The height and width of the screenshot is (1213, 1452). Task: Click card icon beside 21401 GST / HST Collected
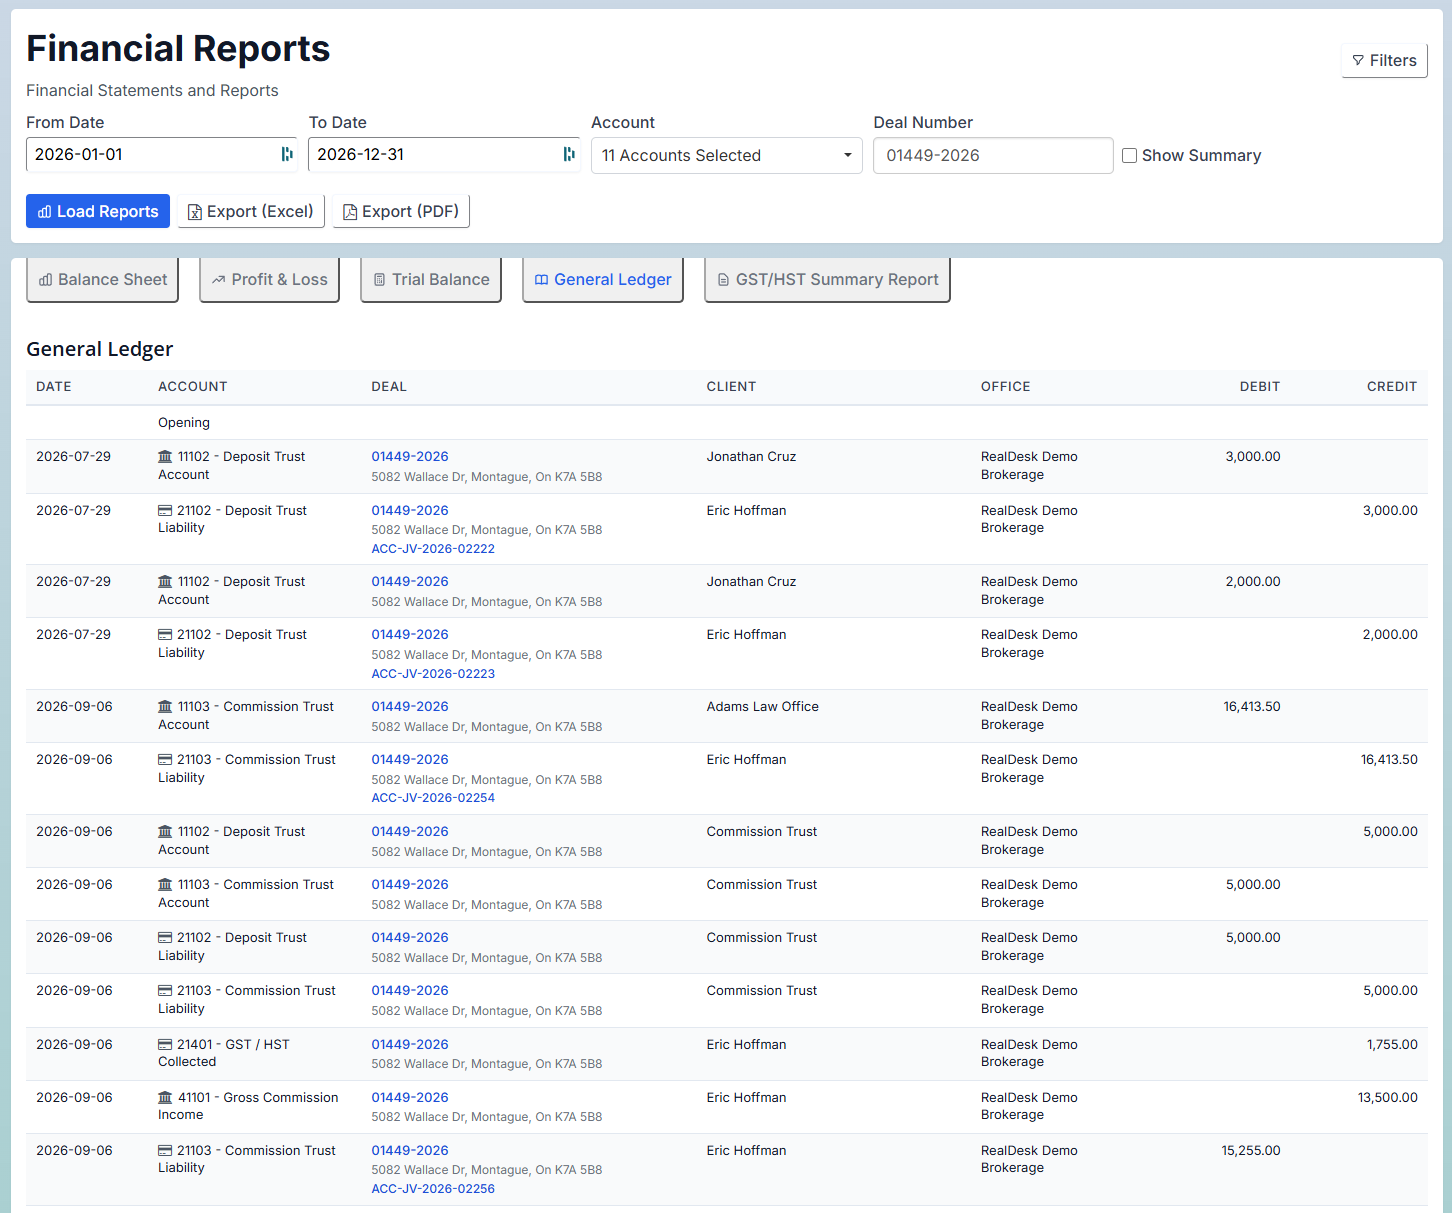point(165,1044)
